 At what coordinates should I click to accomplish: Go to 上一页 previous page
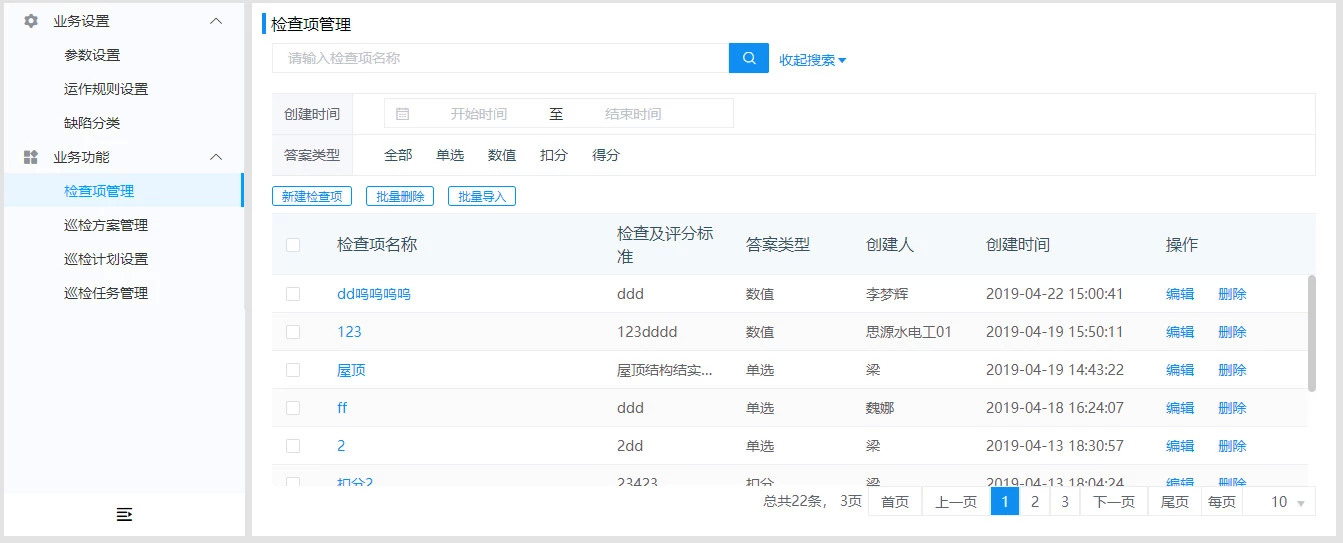[x=956, y=502]
